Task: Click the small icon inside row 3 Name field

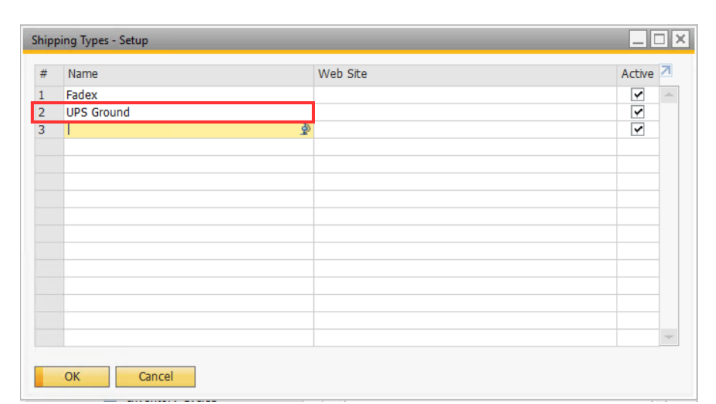Action: coord(305,130)
